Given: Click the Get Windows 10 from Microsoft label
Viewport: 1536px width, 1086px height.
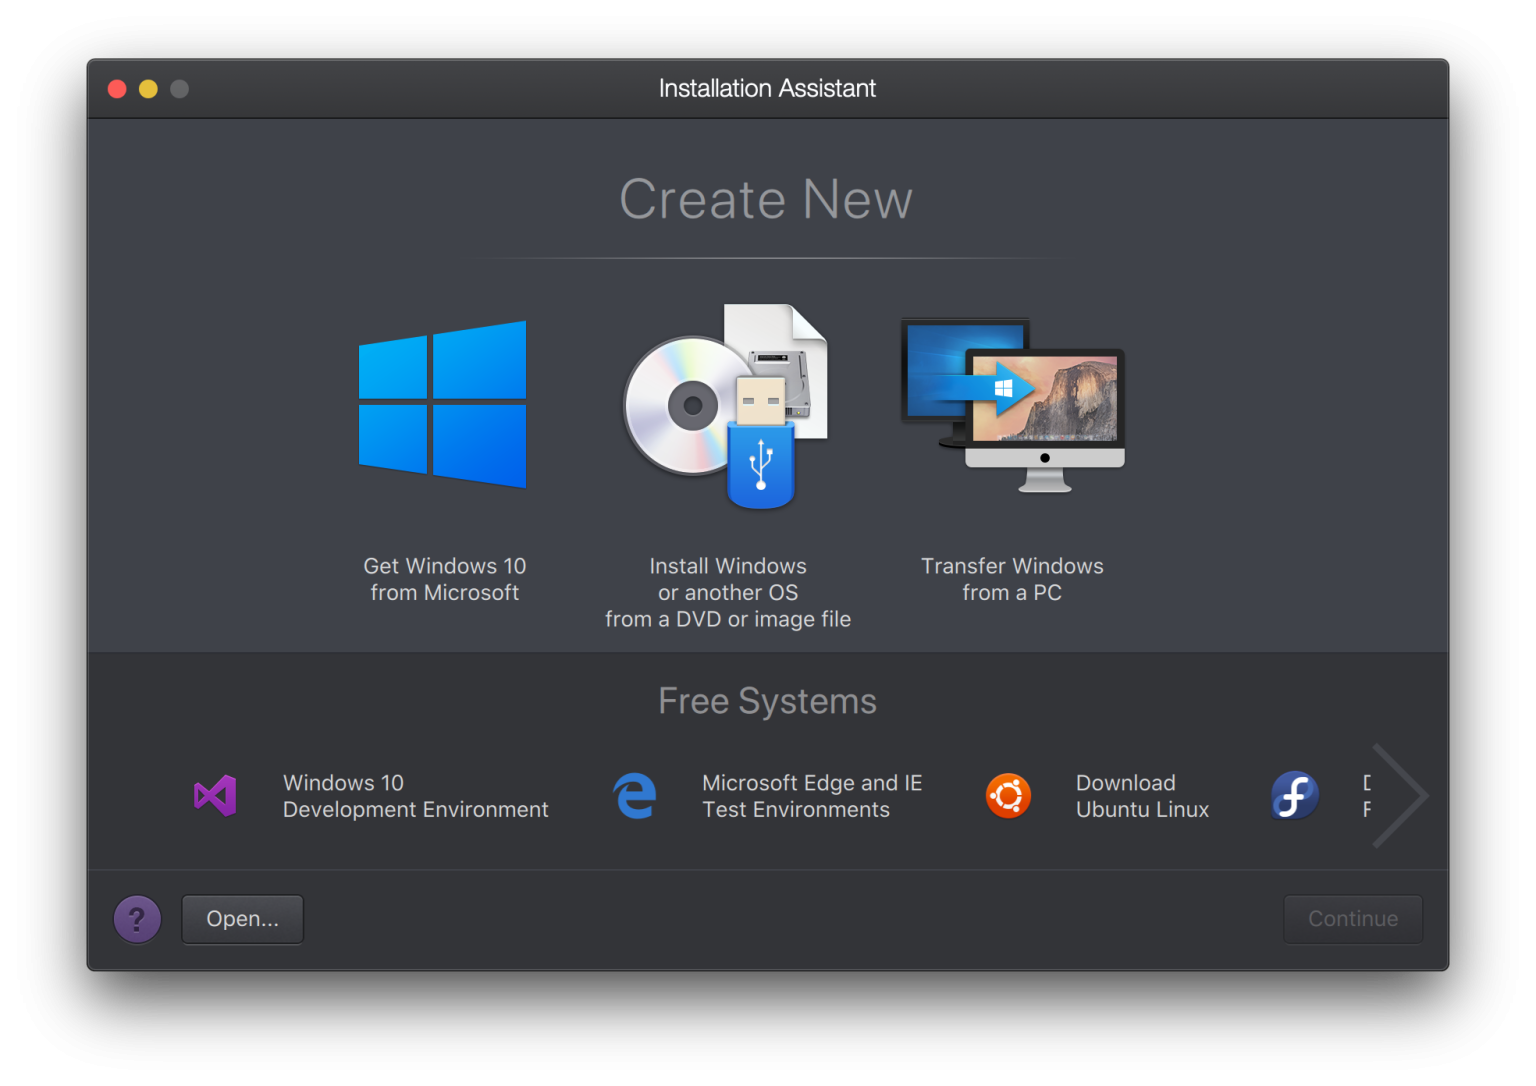Looking at the screenshot, I should click(444, 579).
